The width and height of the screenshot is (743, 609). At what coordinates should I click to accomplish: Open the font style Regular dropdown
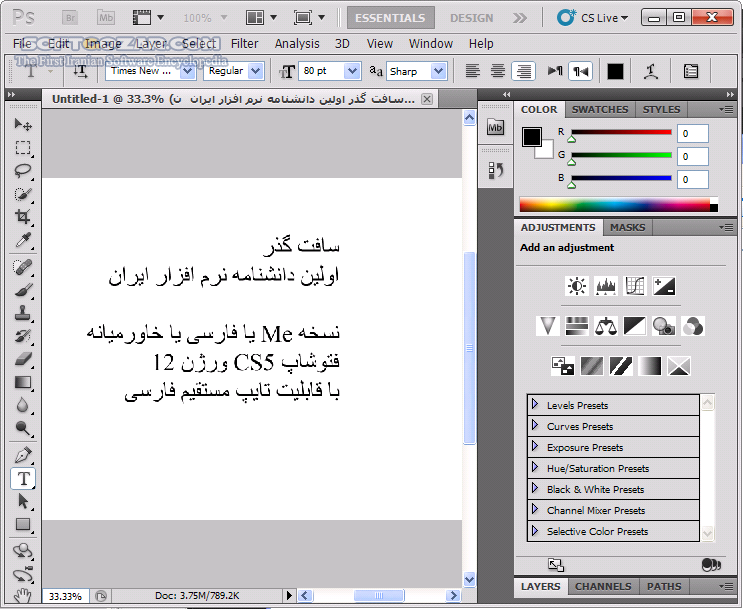click(256, 72)
